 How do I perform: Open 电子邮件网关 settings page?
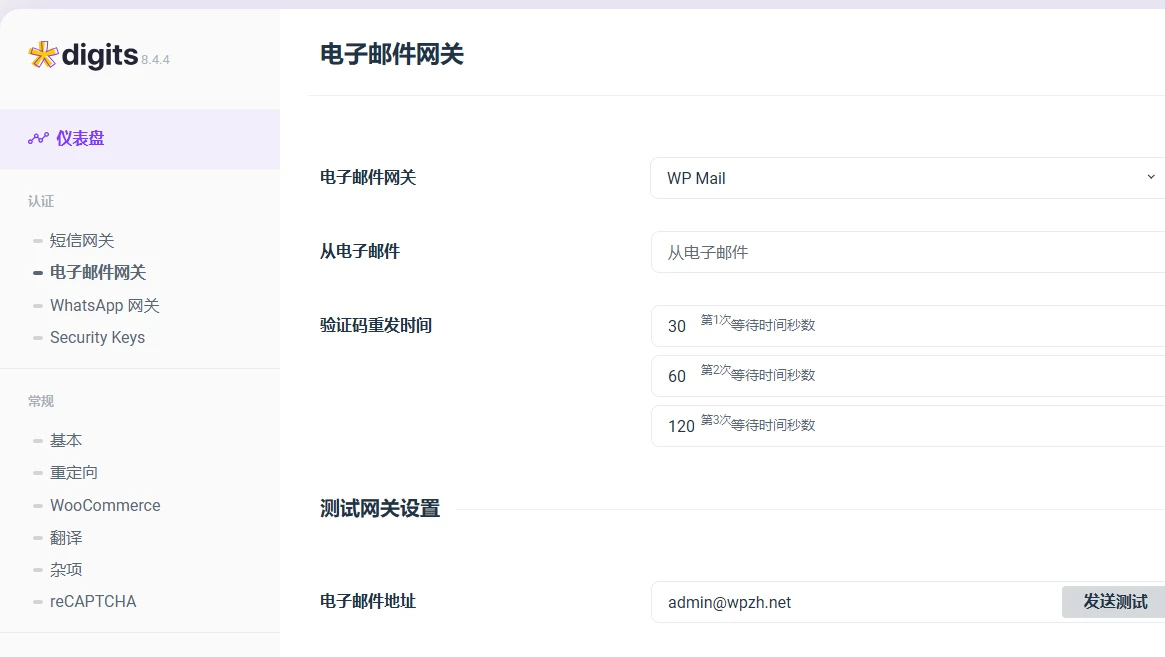97,272
